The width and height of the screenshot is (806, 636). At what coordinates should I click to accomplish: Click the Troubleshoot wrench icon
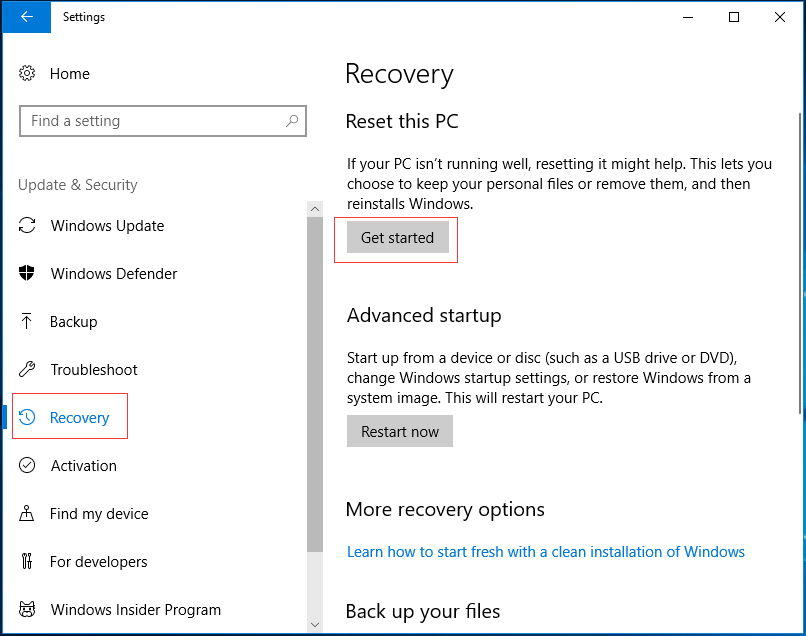(x=27, y=369)
